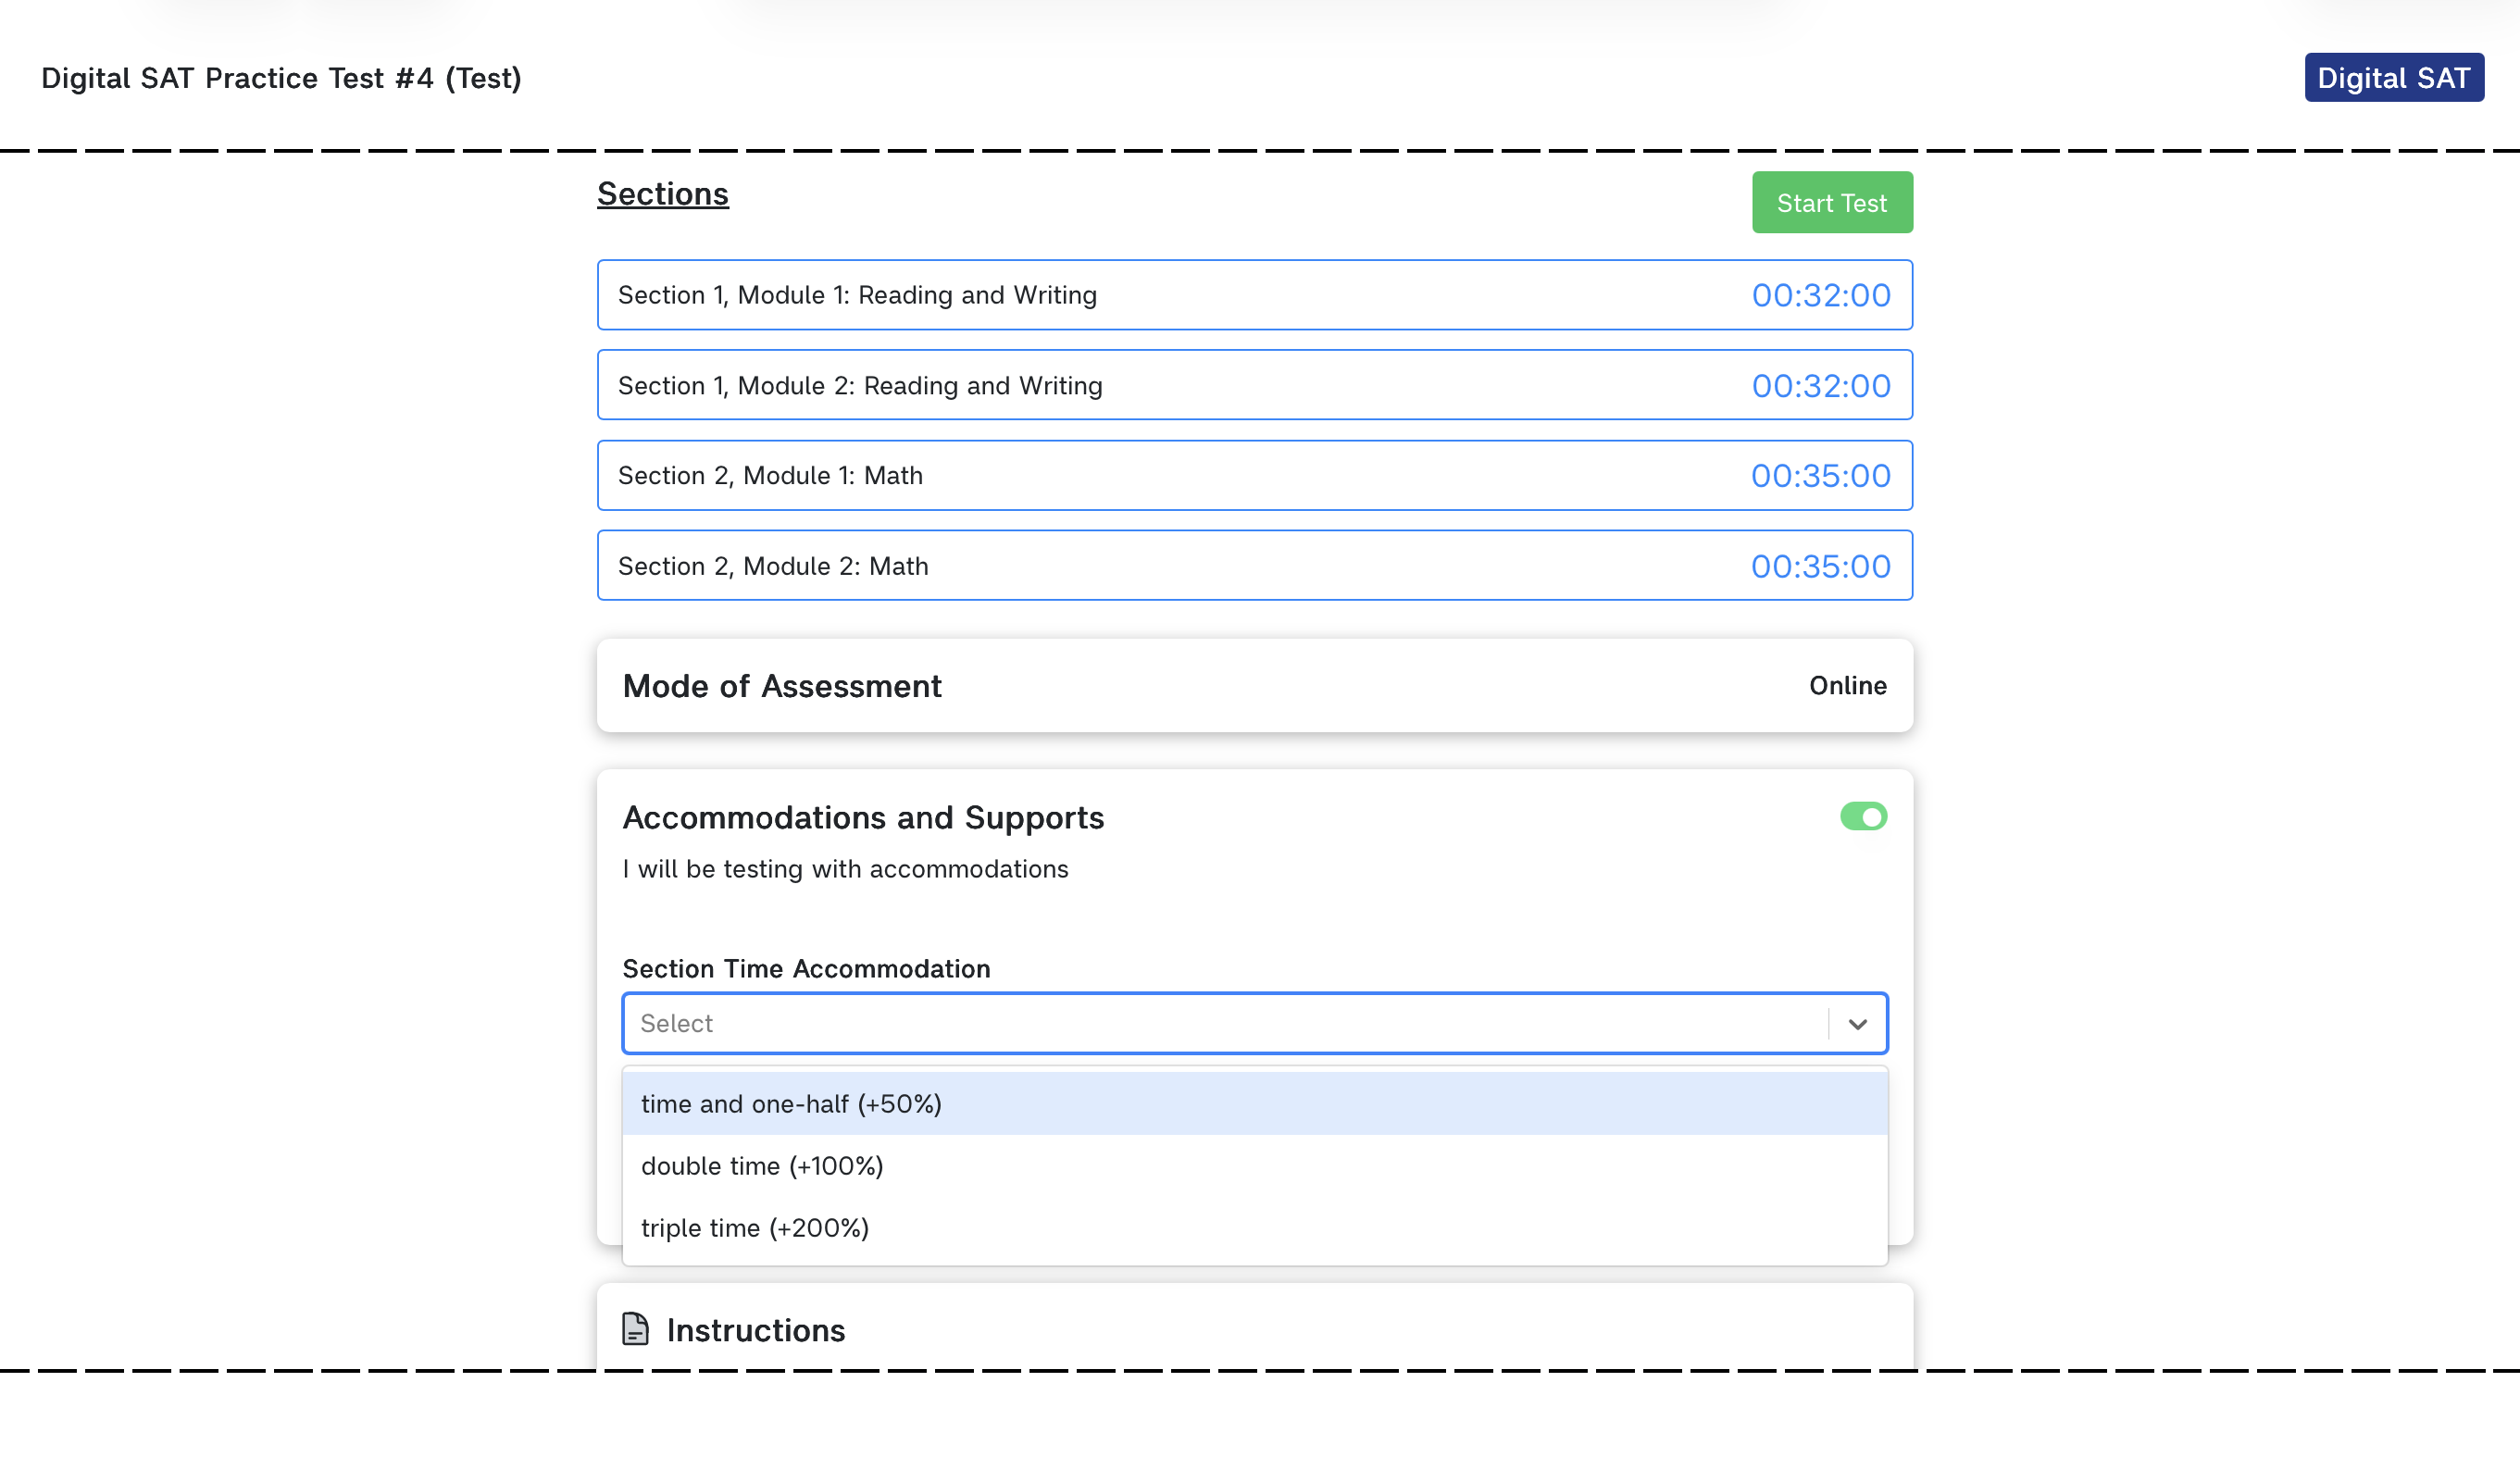Choose time and one-half (+50%) option
Viewport: 2520px width, 1457px height.
pos(1254,1103)
